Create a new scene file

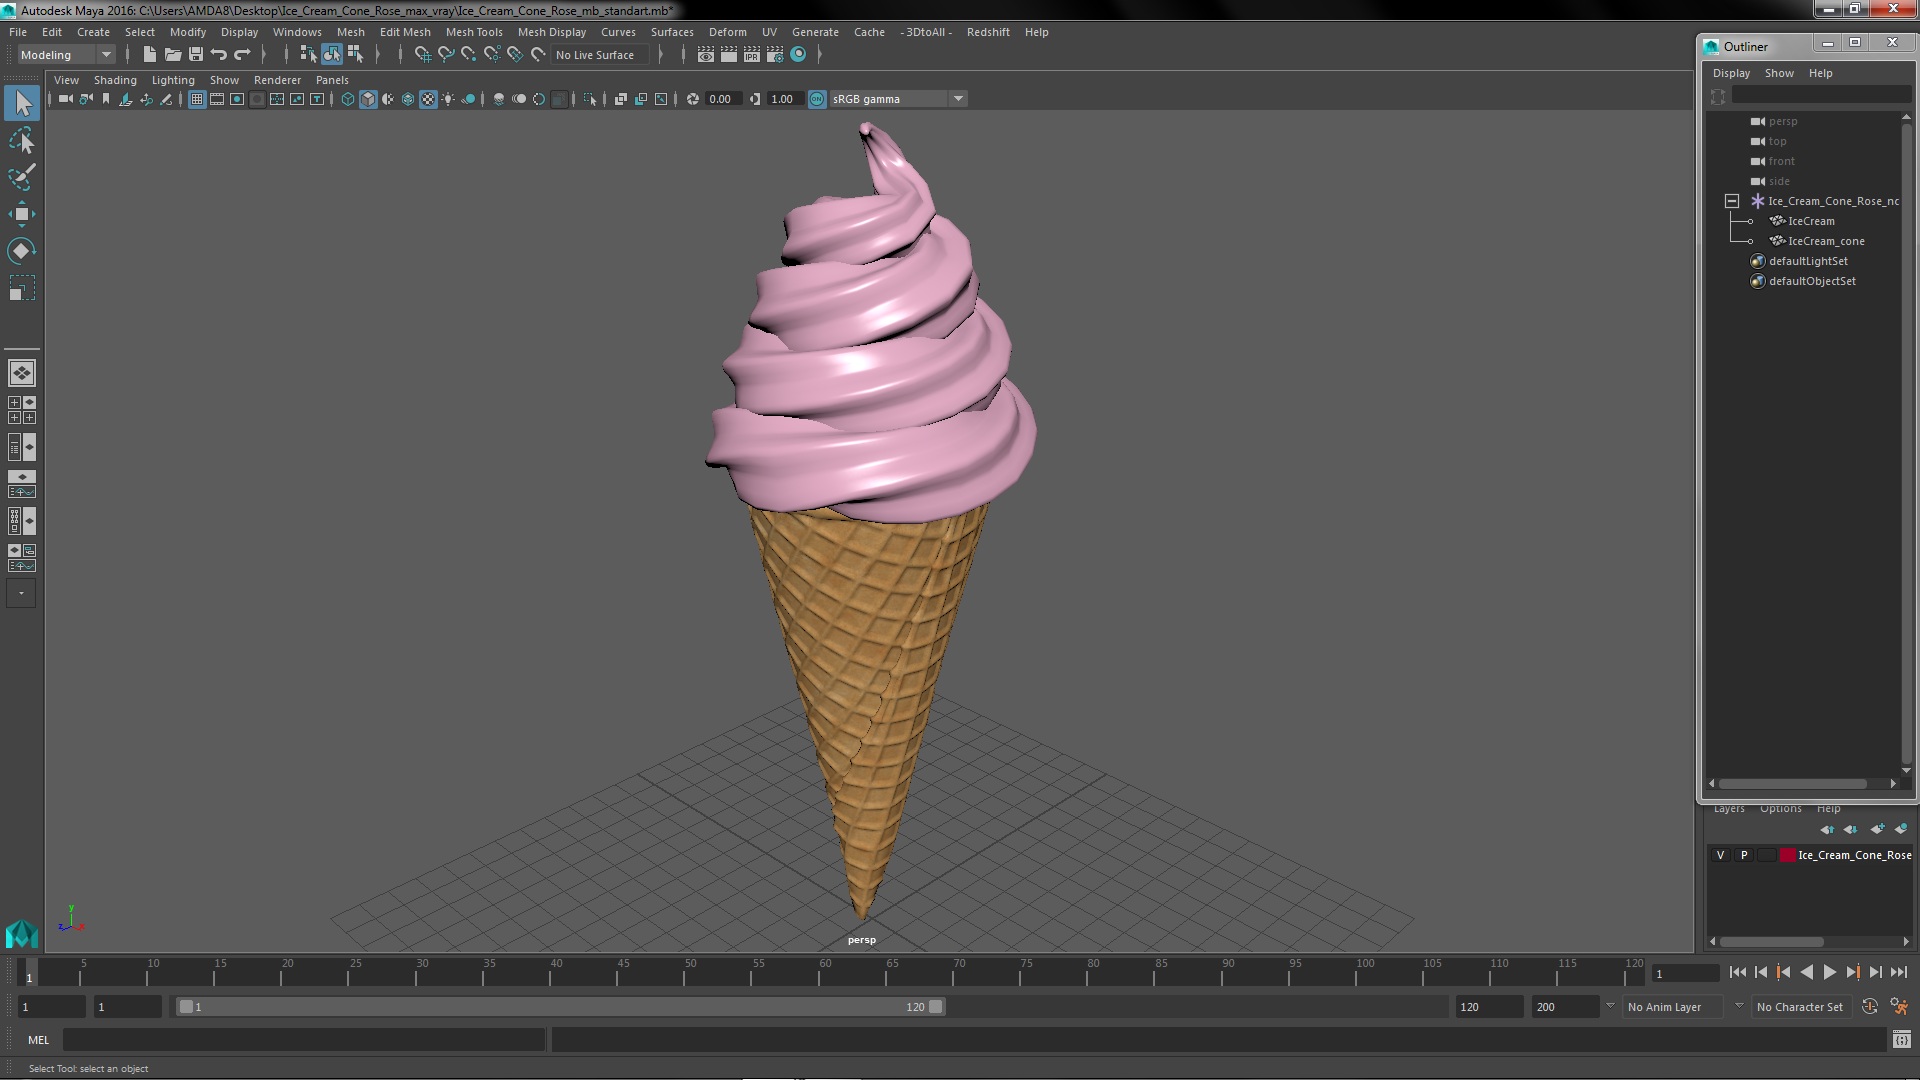pos(150,55)
